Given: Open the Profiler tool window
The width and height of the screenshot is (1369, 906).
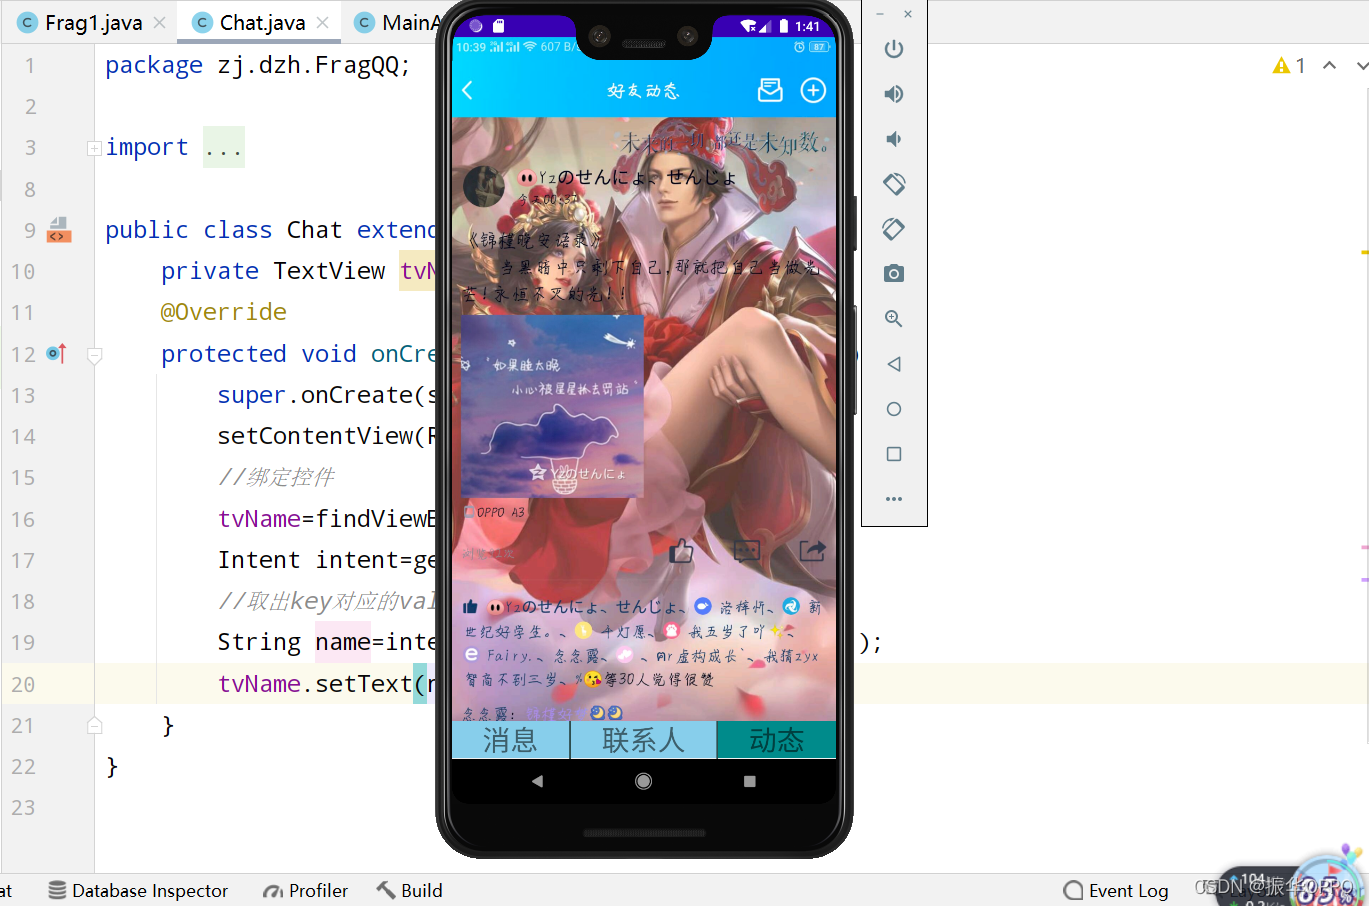Looking at the screenshot, I should click(x=306, y=890).
